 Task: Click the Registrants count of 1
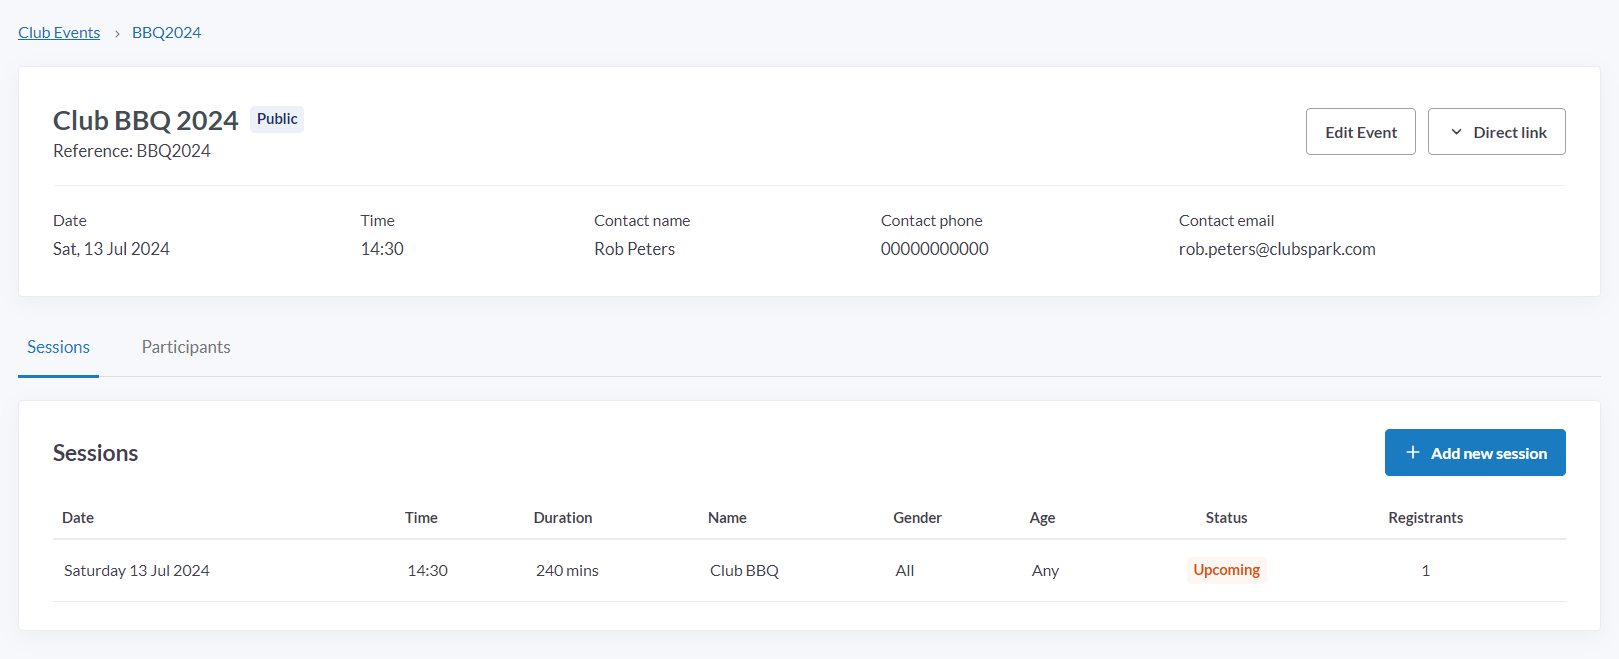[x=1425, y=571]
